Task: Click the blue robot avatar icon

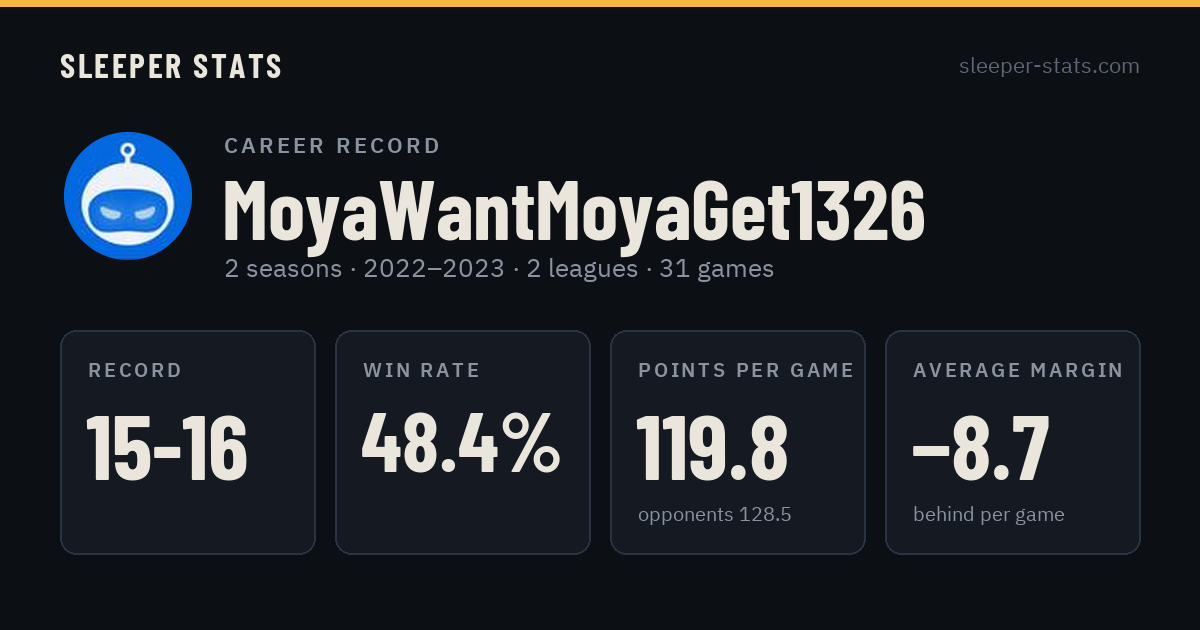Action: pos(128,196)
